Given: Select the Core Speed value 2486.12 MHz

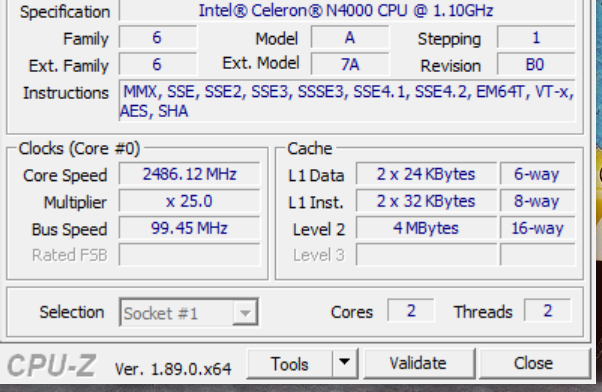Looking at the screenshot, I should 189,174.
